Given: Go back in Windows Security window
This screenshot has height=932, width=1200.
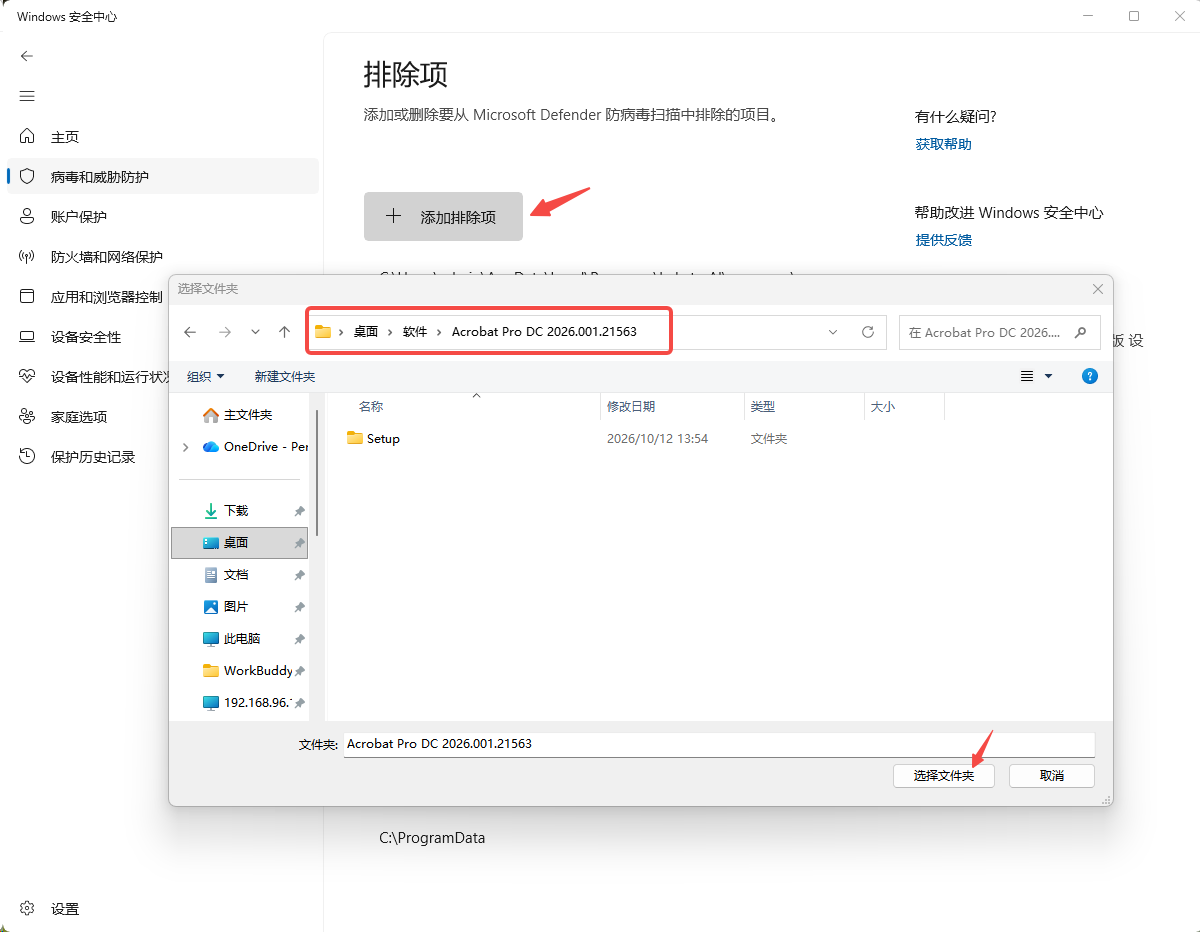Looking at the screenshot, I should 27,56.
